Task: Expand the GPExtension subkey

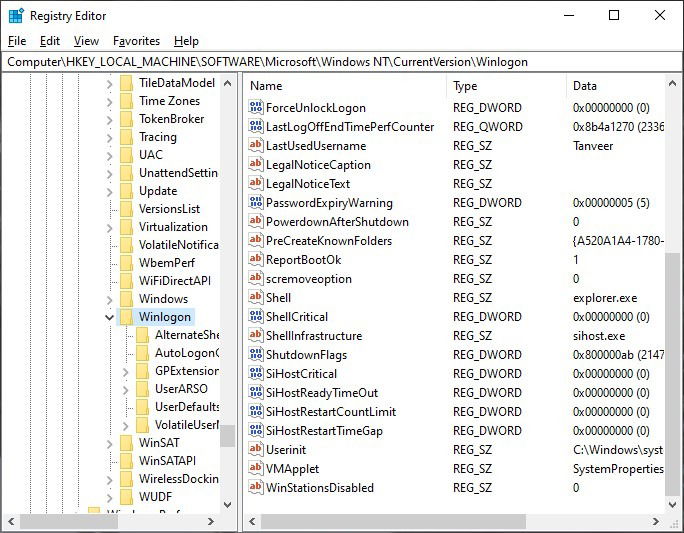Action: pos(126,371)
